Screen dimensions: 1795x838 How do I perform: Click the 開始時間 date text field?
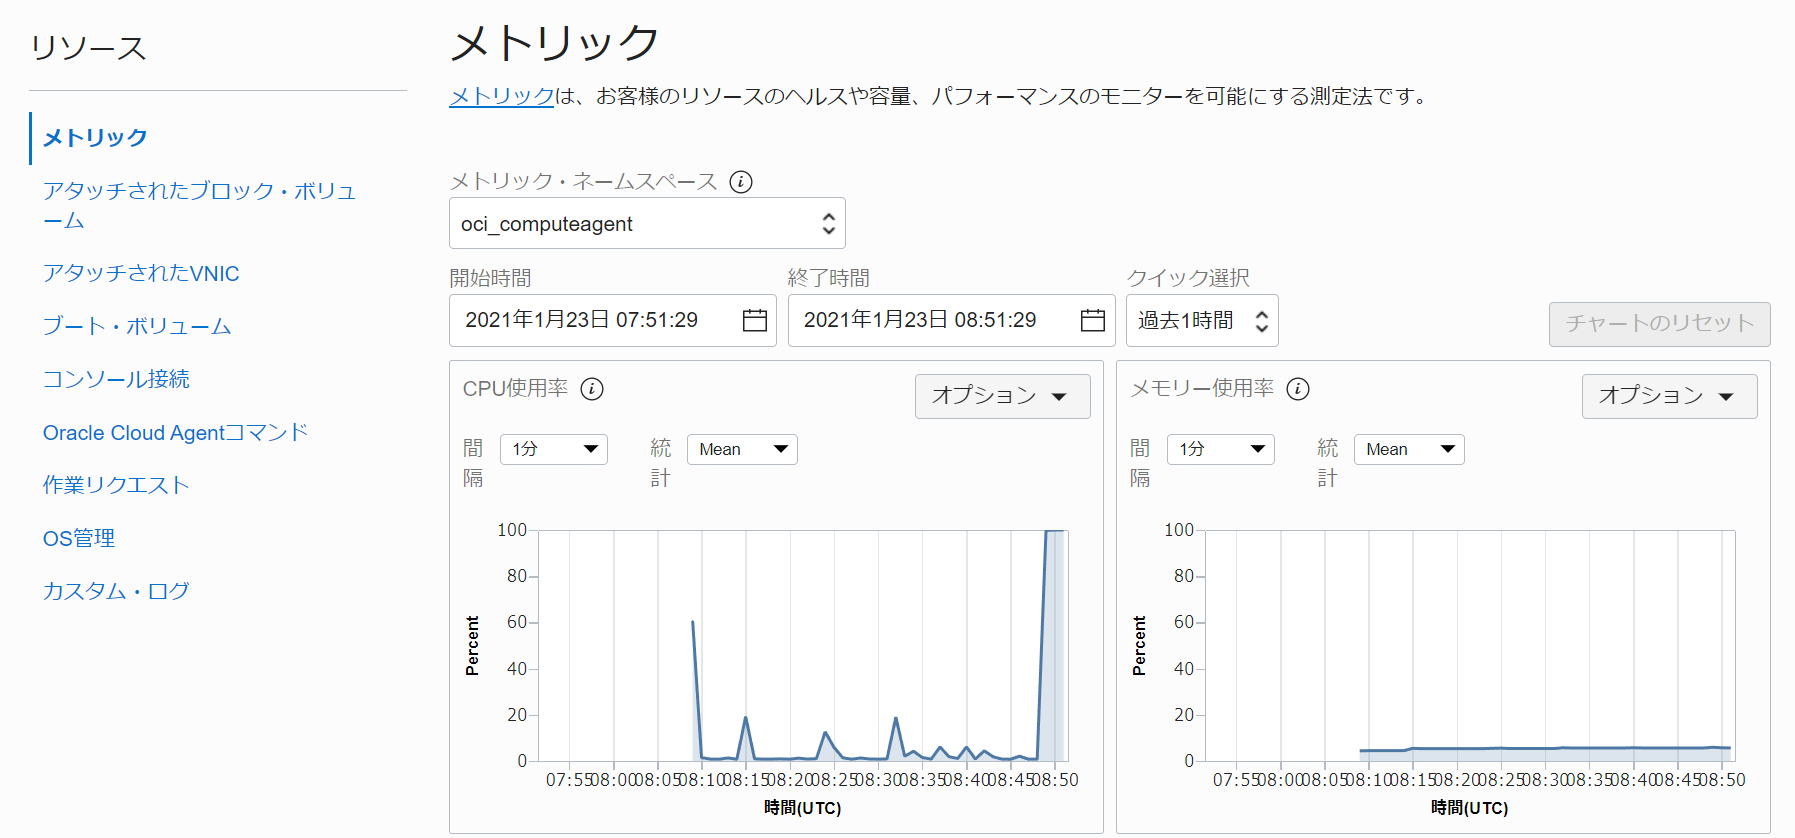(x=596, y=320)
